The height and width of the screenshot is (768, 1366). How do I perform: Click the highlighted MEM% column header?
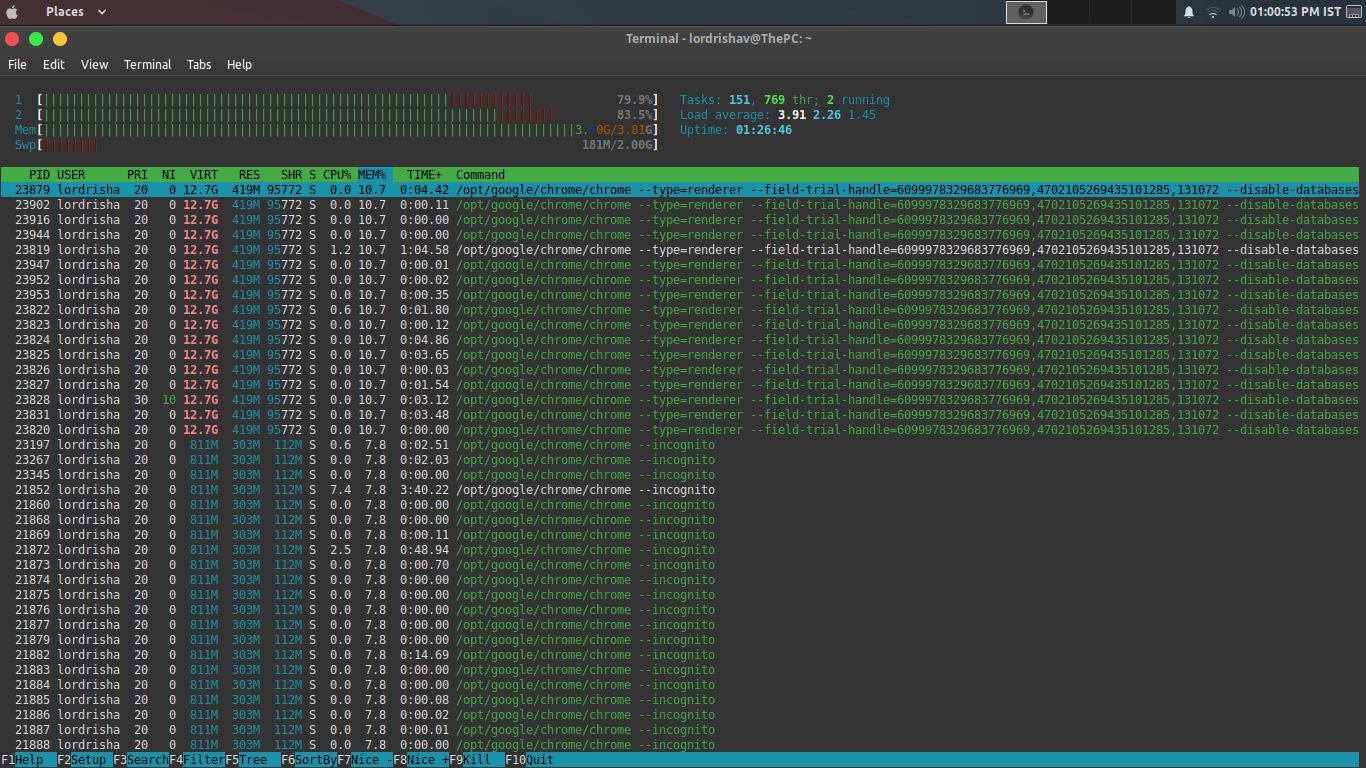click(372, 175)
